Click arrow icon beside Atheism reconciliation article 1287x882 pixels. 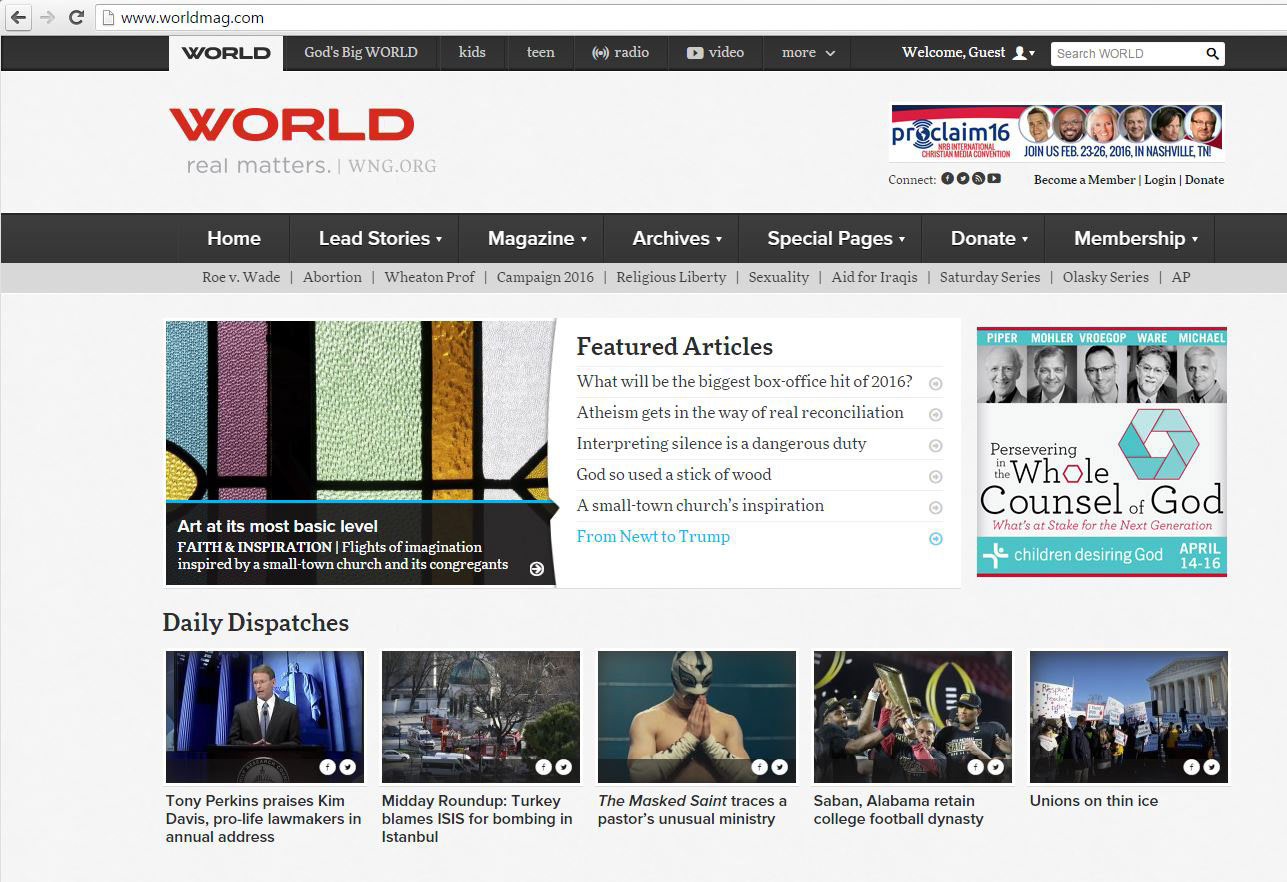(935, 414)
